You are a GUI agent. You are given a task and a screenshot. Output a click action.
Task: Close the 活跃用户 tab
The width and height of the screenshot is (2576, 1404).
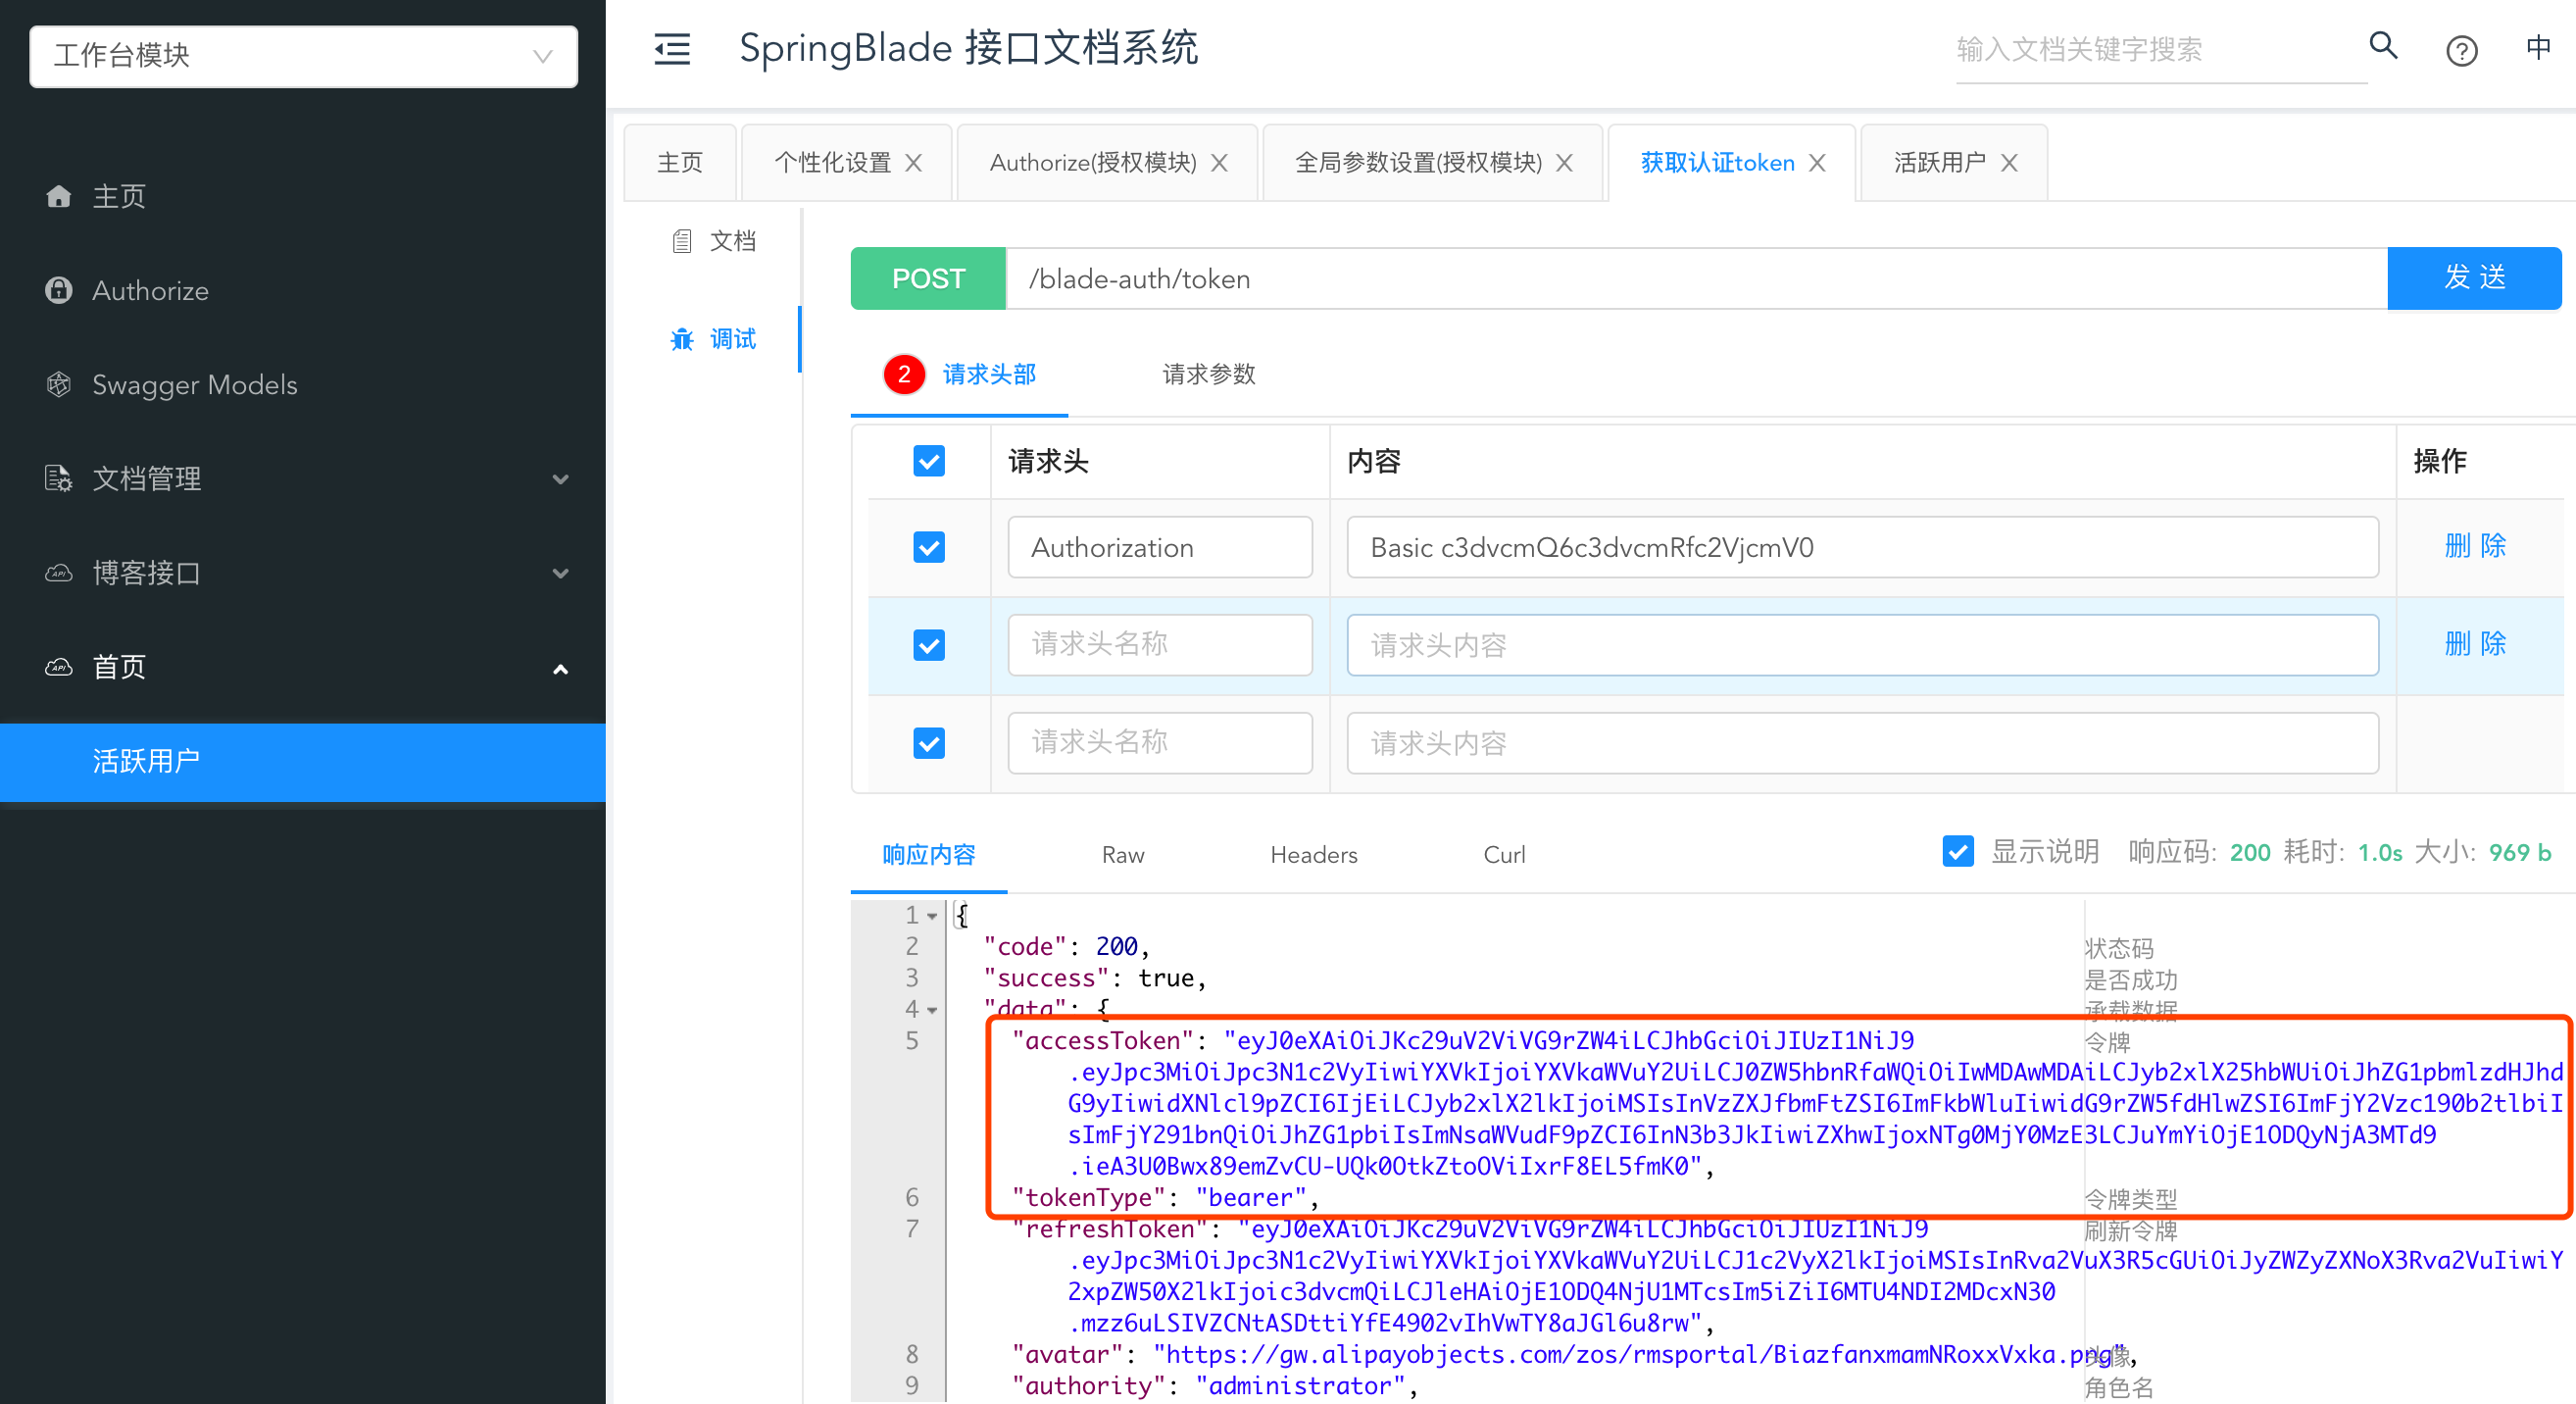coord(2009,163)
